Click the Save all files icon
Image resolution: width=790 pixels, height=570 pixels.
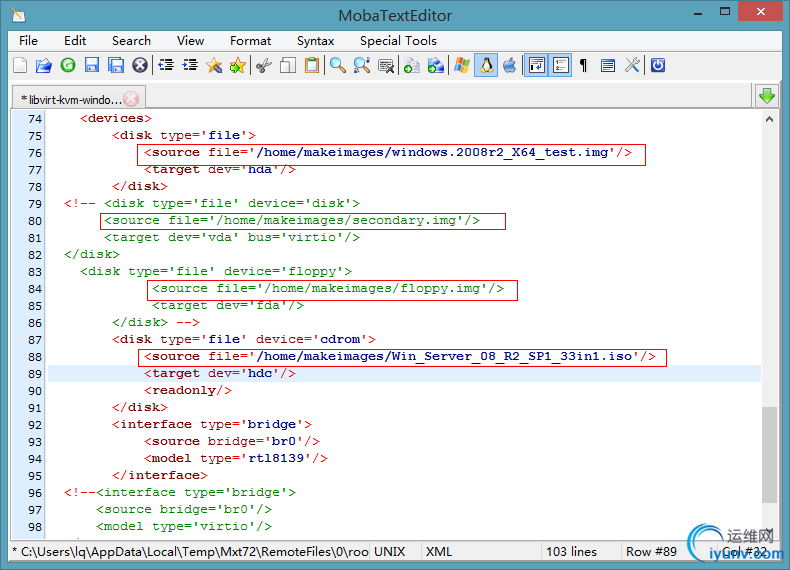(116, 66)
